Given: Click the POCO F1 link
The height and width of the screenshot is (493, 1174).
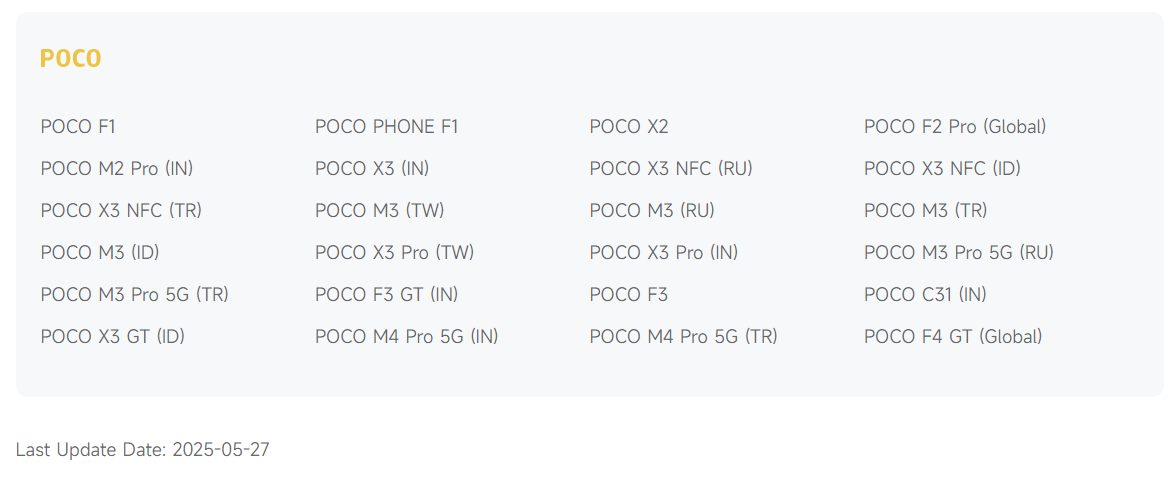Looking at the screenshot, I should 78,127.
